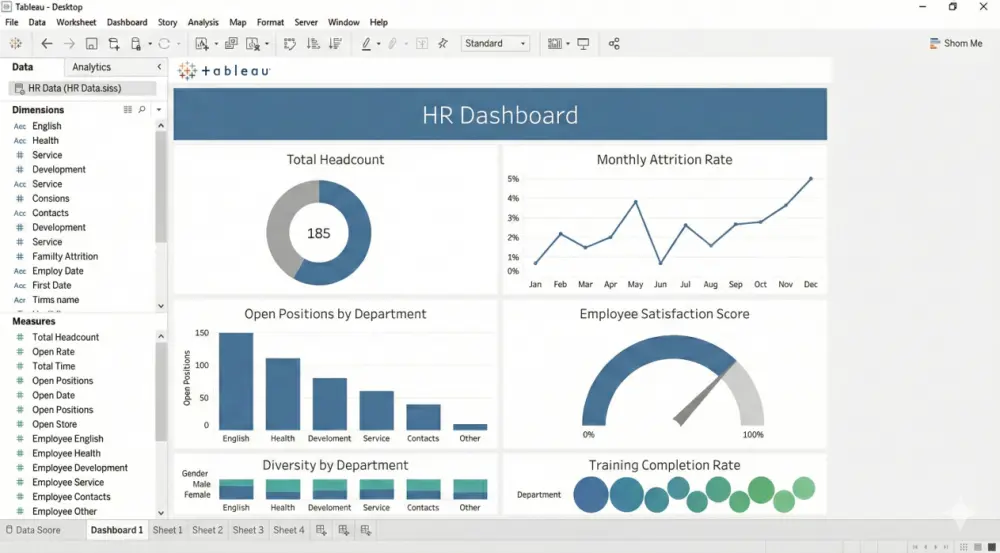1000x553 pixels.
Task: Switch to the Sheet 1 tab
Action: (x=167, y=530)
